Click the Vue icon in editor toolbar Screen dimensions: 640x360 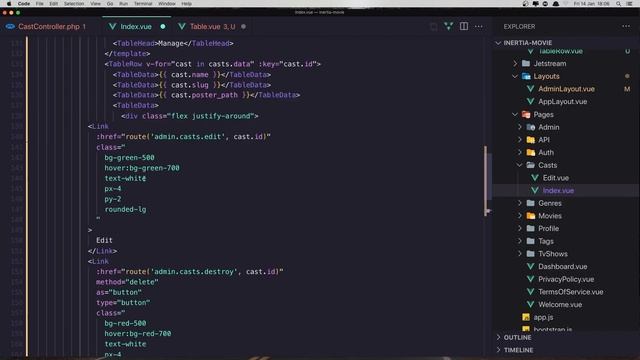click(x=449, y=27)
